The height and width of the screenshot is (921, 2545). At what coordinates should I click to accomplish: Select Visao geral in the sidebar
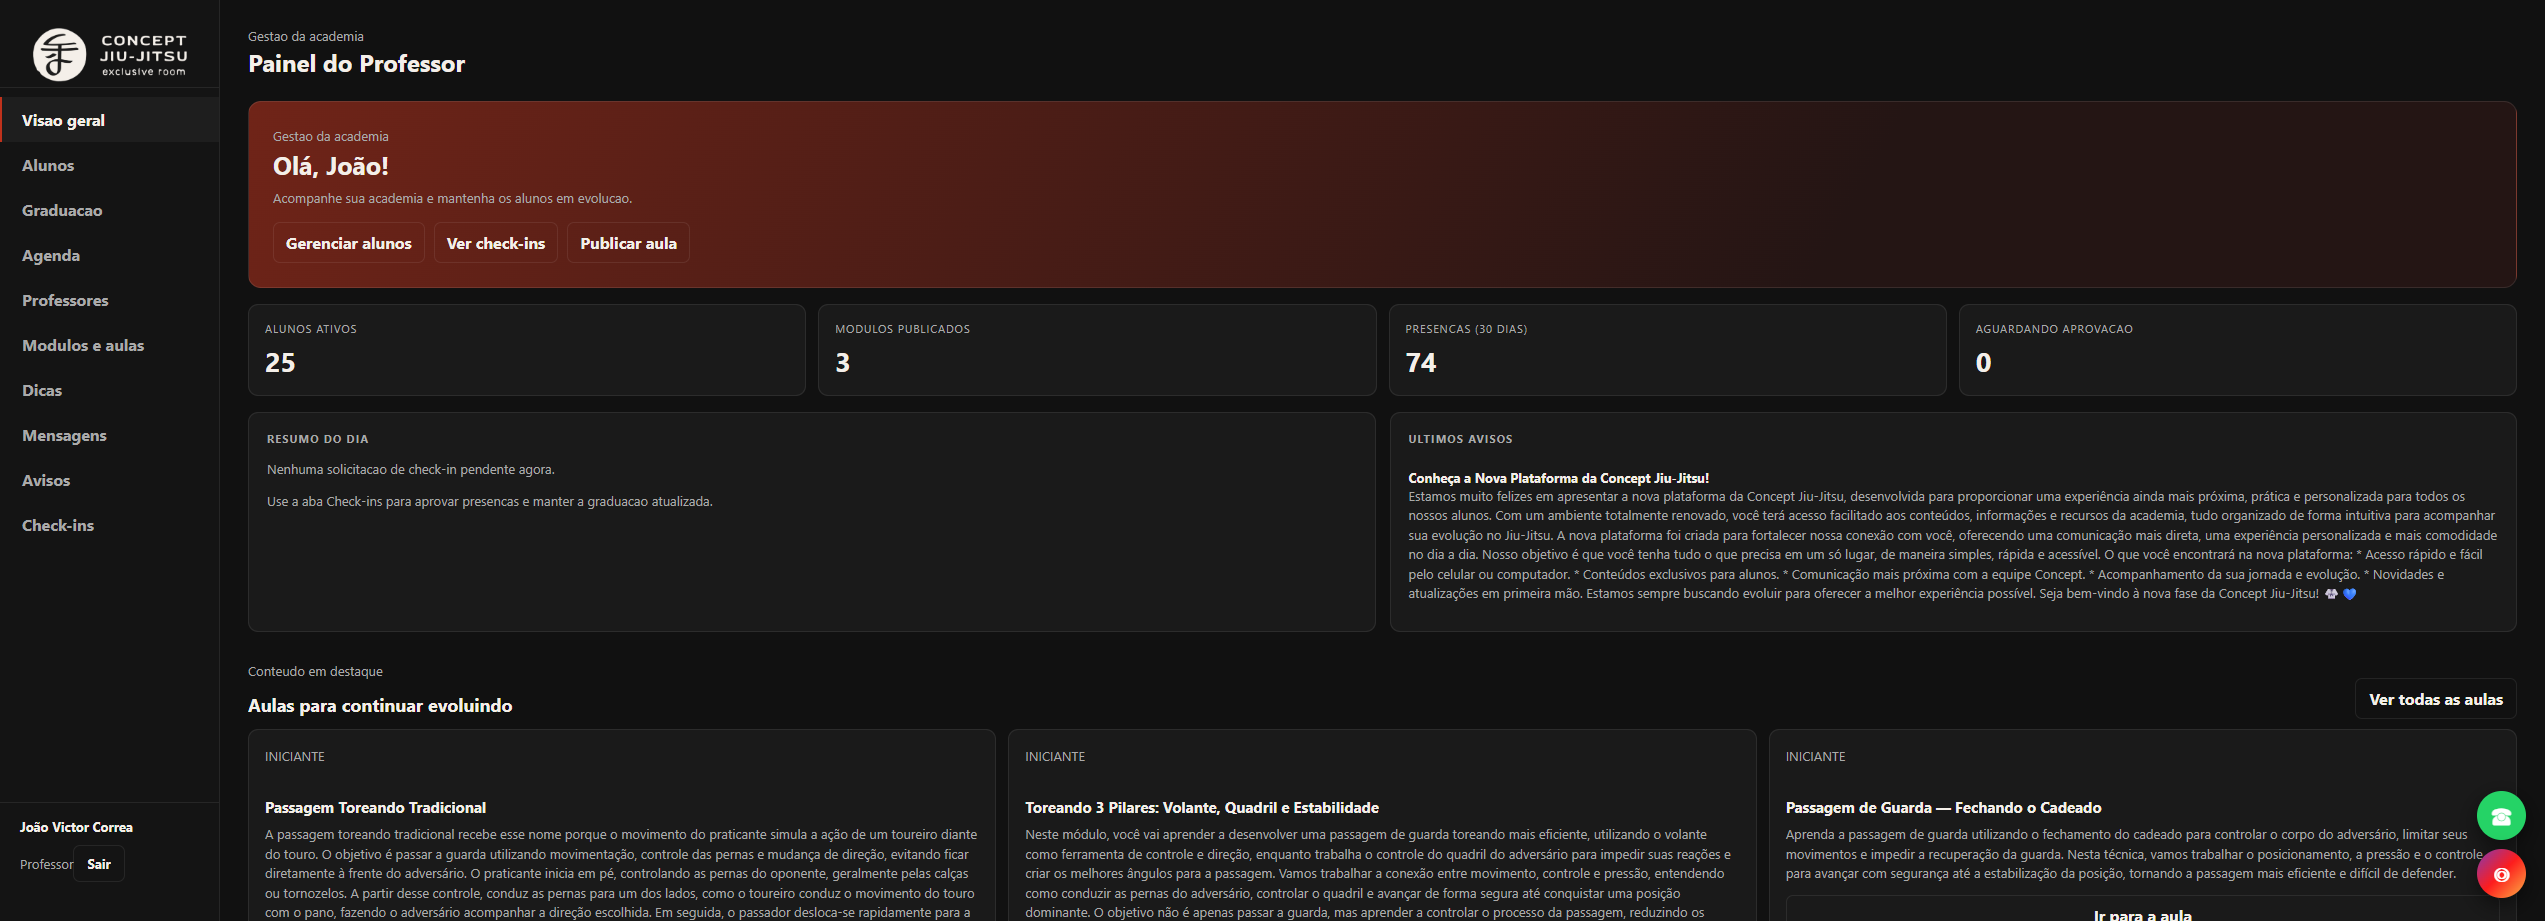(110, 120)
